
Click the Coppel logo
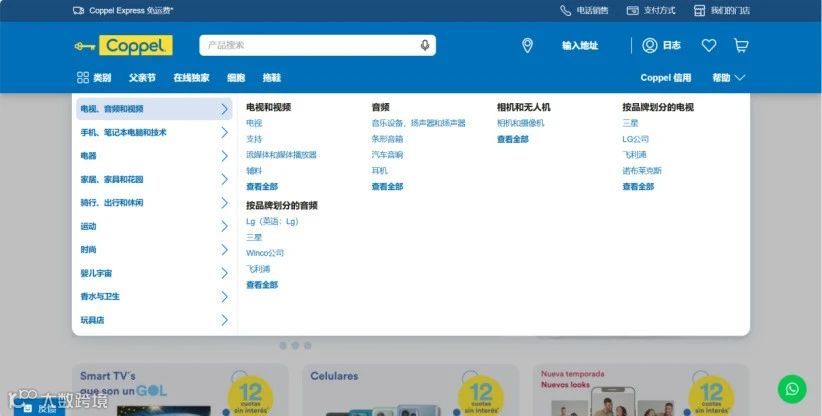(x=124, y=46)
